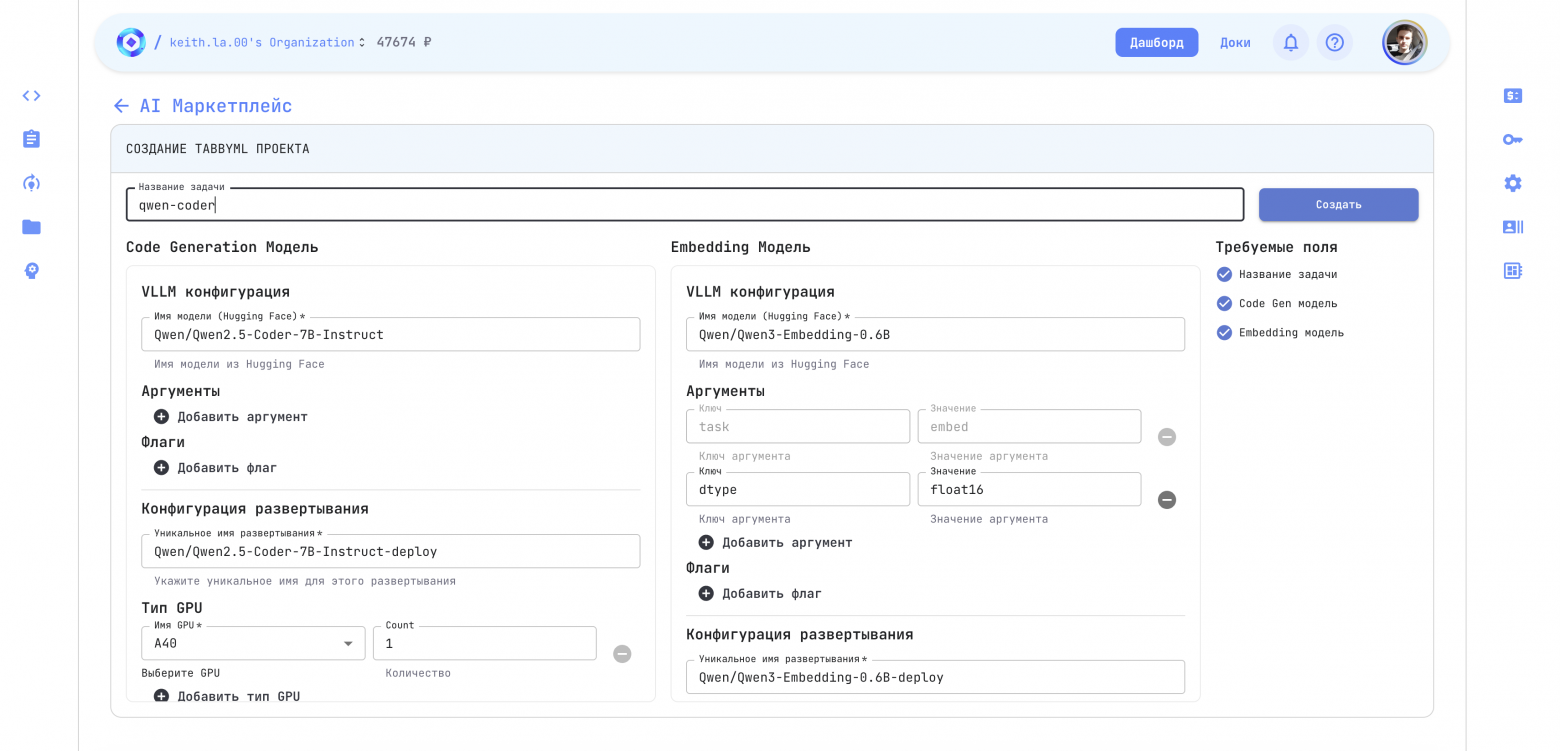
Task: Open the organization switcher chevron
Action: 361,42
